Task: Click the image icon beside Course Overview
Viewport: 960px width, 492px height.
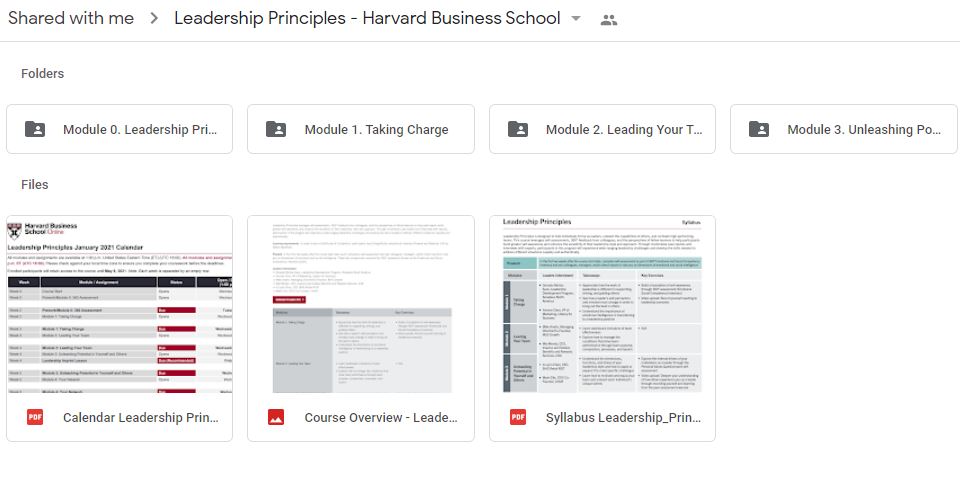Action: point(276,417)
